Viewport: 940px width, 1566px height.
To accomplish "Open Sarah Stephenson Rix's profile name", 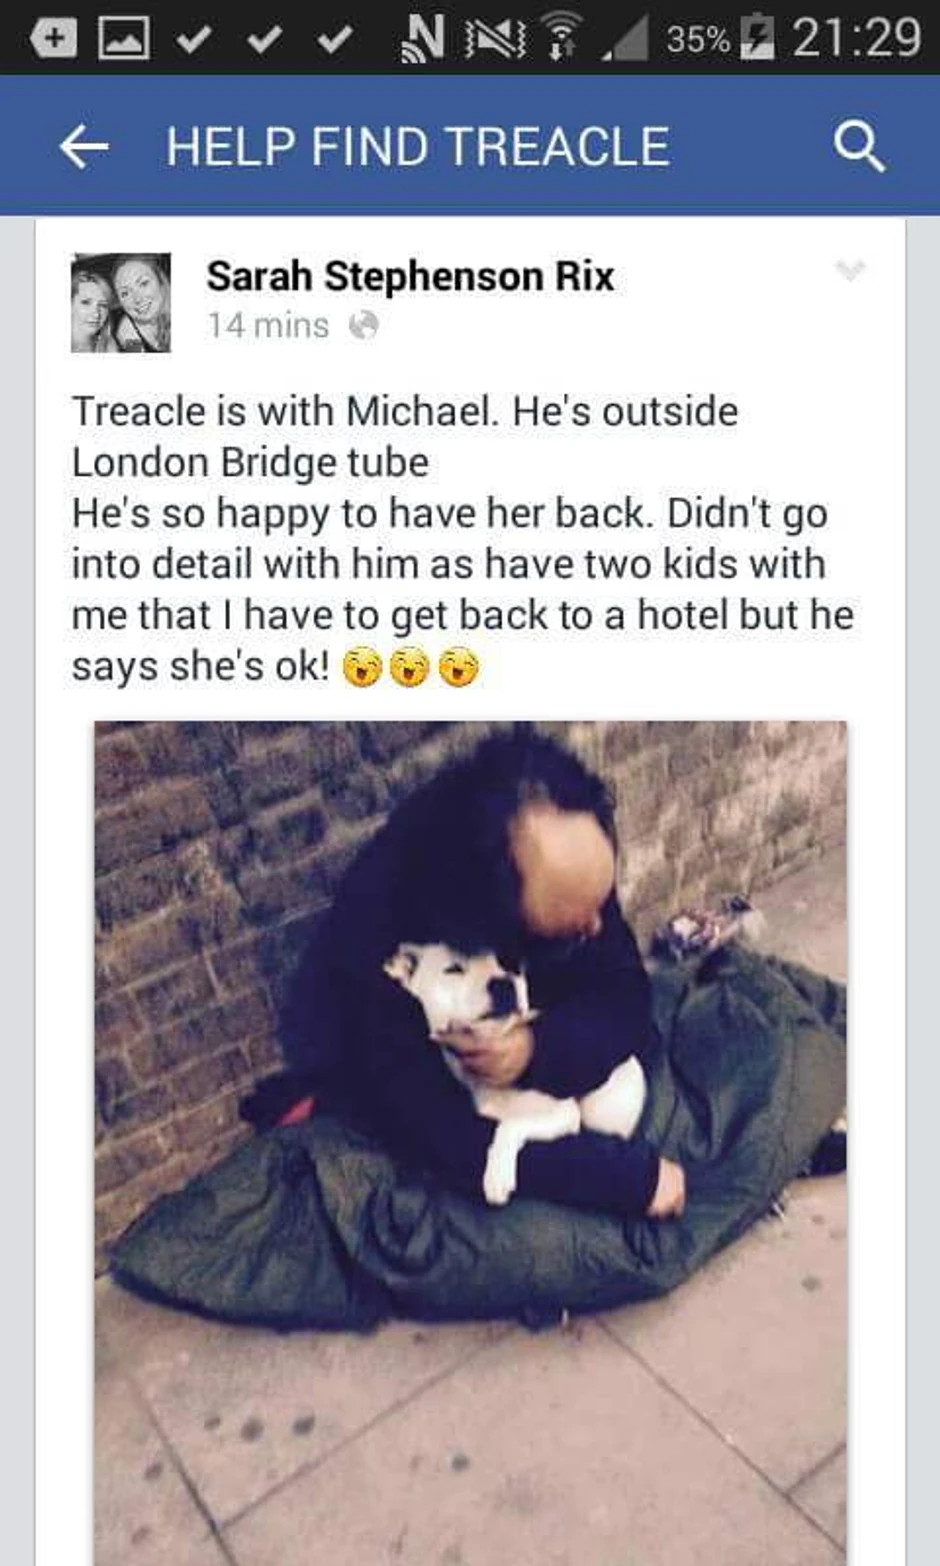I will pyautogui.click(x=410, y=276).
